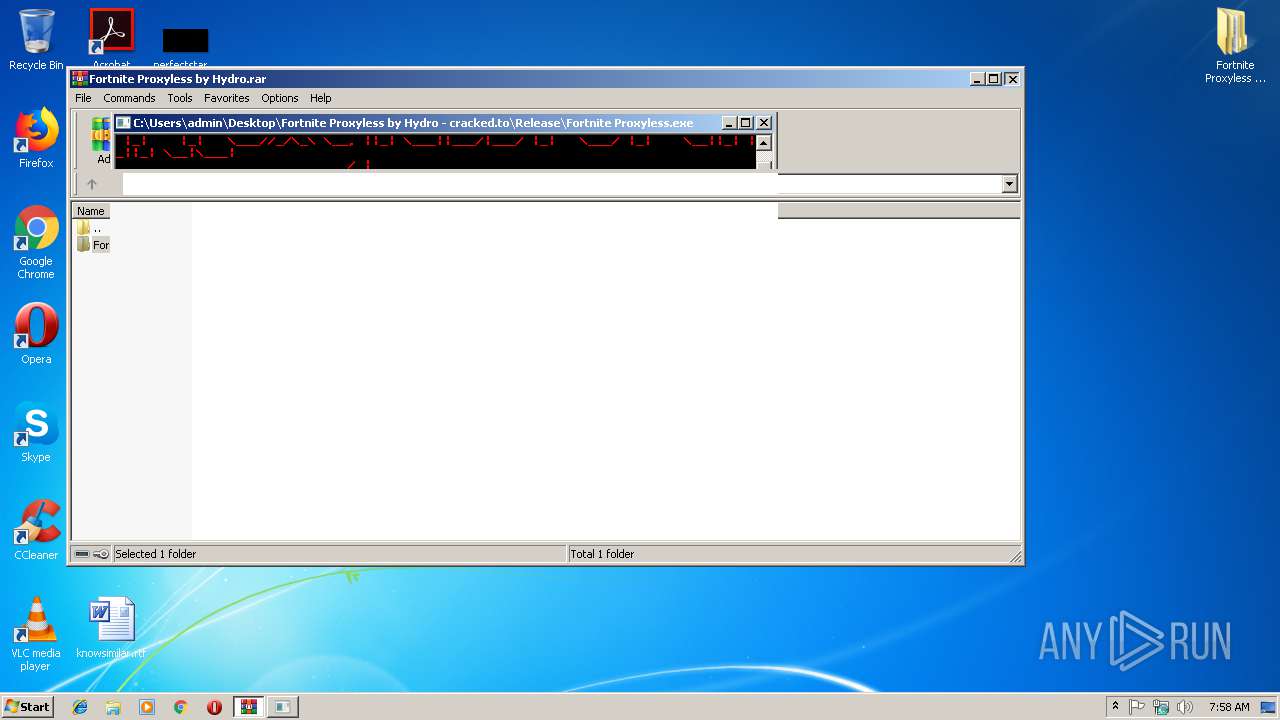Viewport: 1280px width, 720px height.
Task: Open the Recycle Bin desktop icon
Action: (36, 39)
